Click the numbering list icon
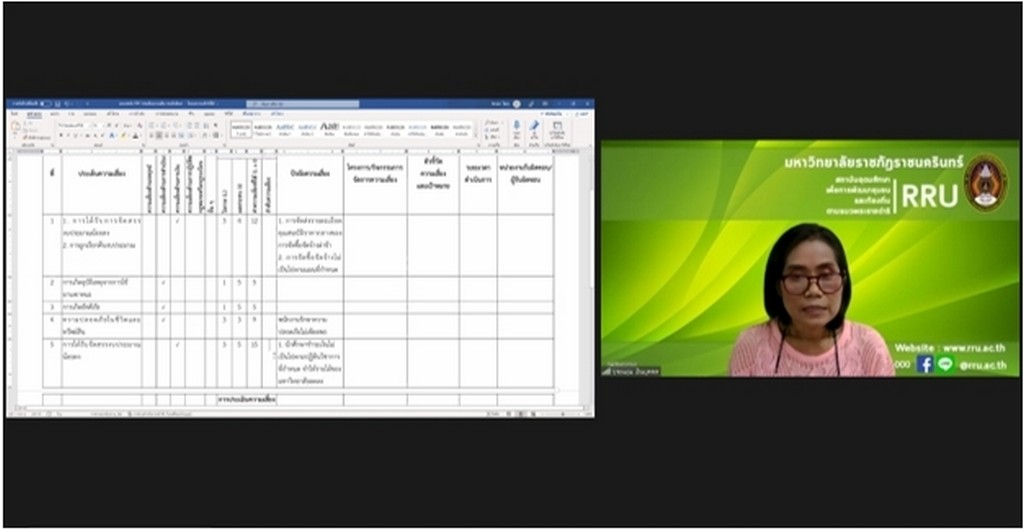The height and width of the screenshot is (531, 1024). click(x=163, y=125)
